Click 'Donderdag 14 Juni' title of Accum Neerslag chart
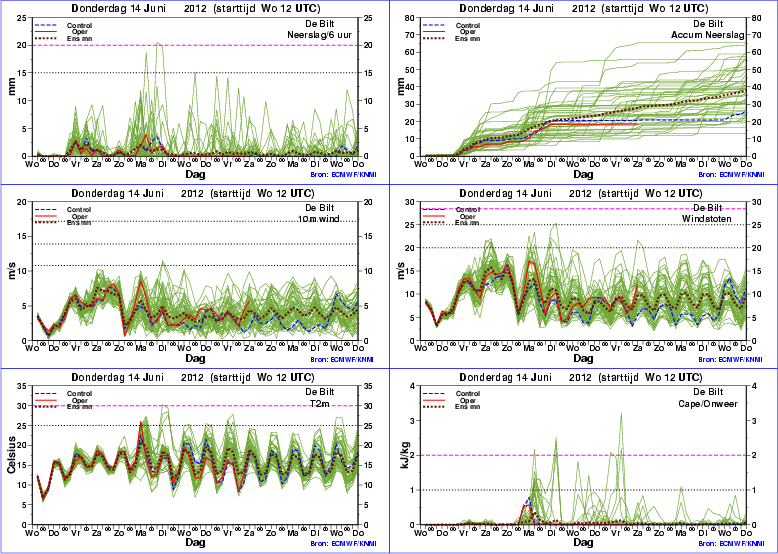 point(507,8)
